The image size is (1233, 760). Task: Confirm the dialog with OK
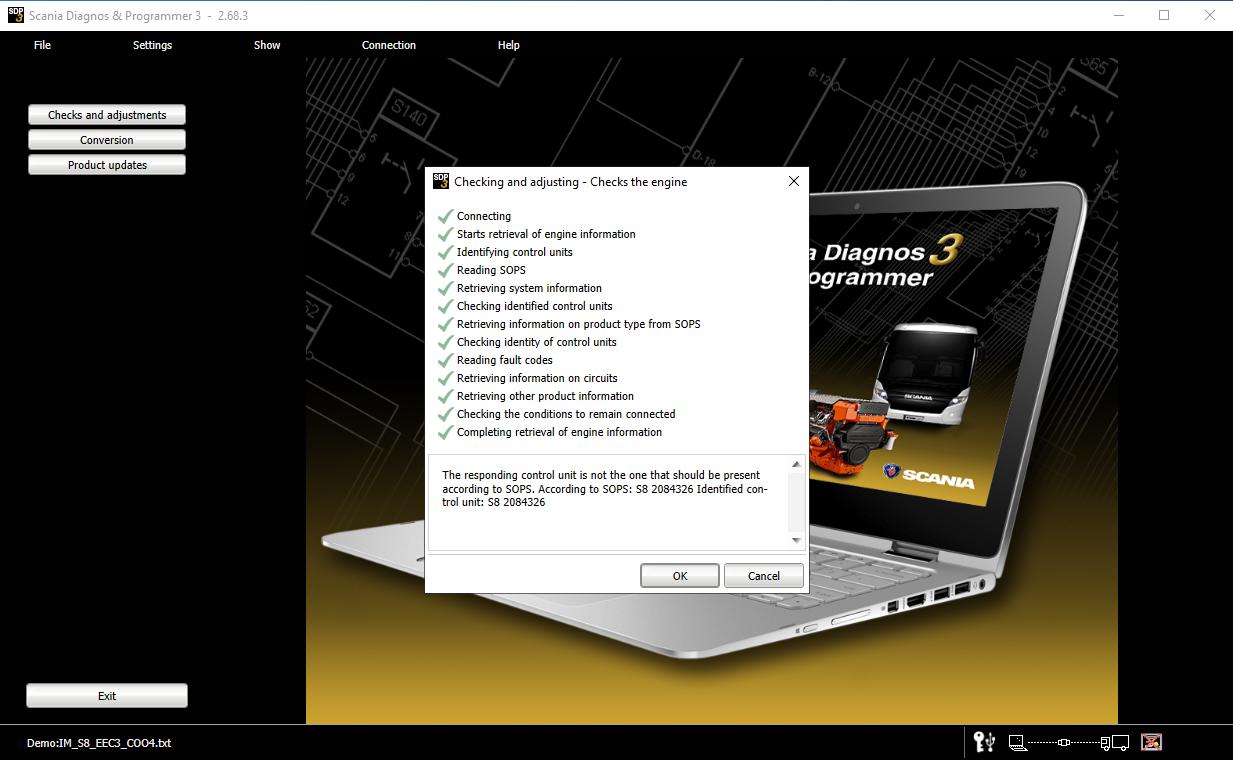[680, 576]
